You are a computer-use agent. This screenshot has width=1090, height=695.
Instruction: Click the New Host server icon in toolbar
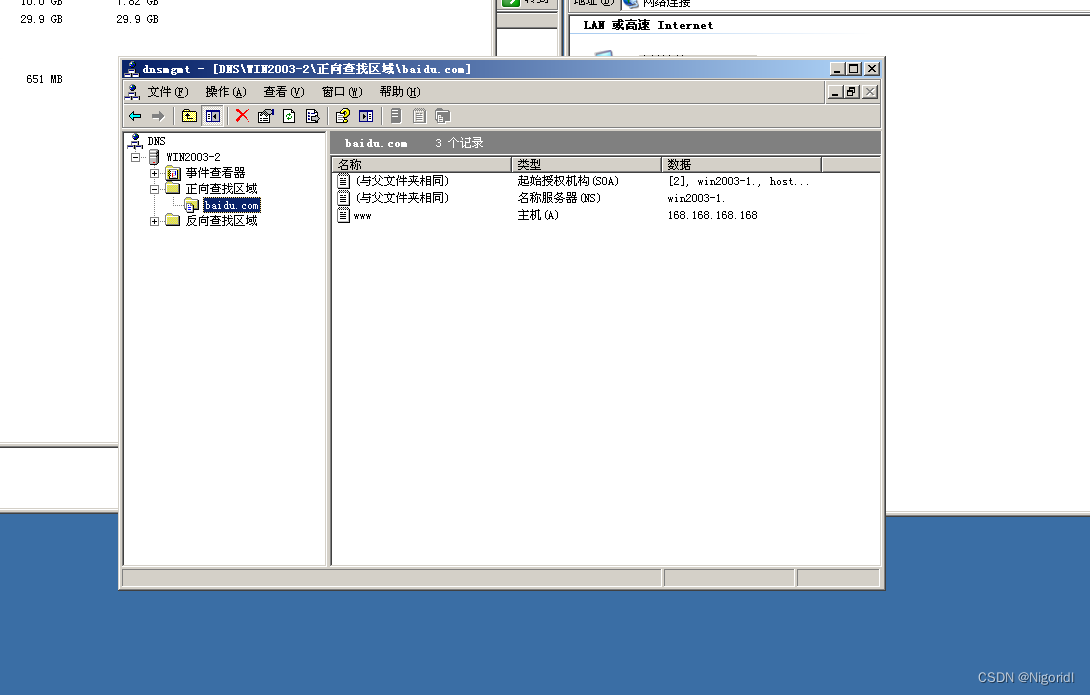pyautogui.click(x=396, y=116)
